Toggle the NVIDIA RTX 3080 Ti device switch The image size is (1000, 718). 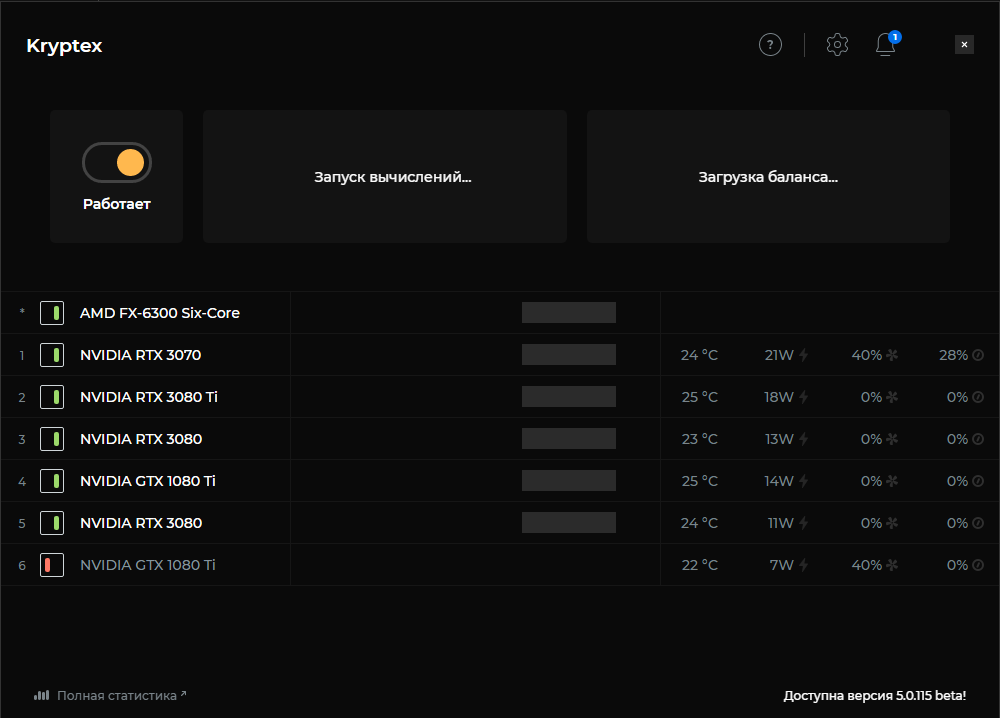52,397
